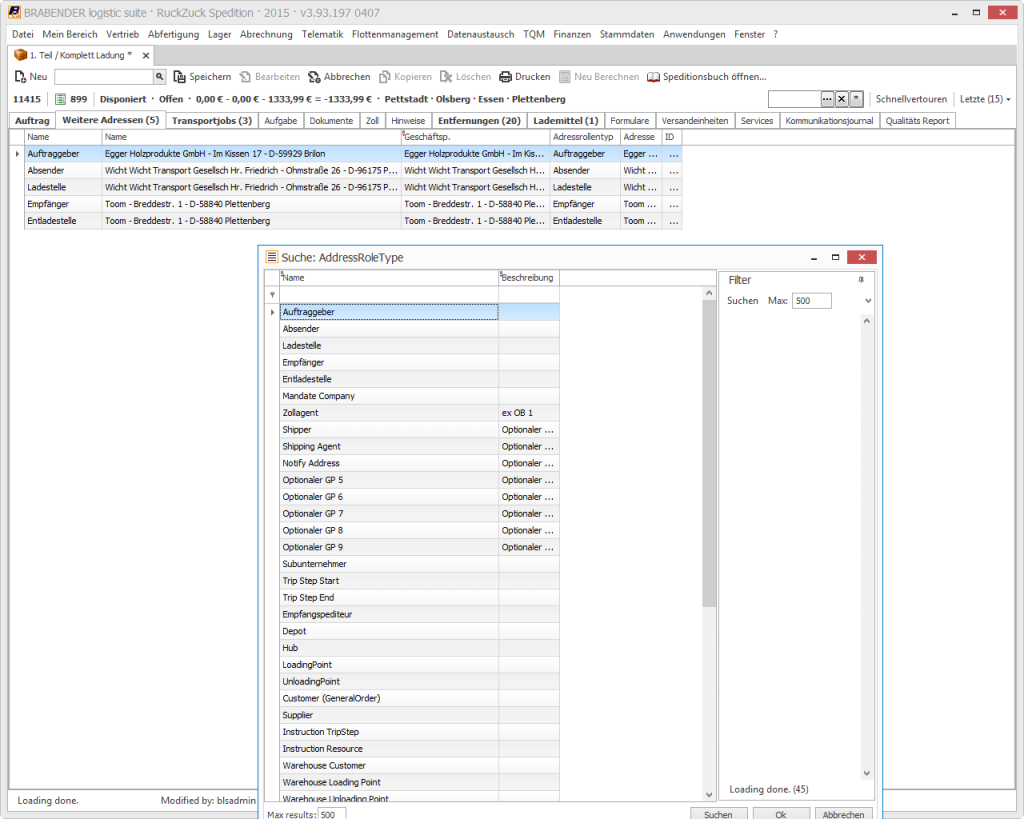1024x819 pixels.
Task: Click the magnifier search icon in toolbar
Action: pos(159,77)
